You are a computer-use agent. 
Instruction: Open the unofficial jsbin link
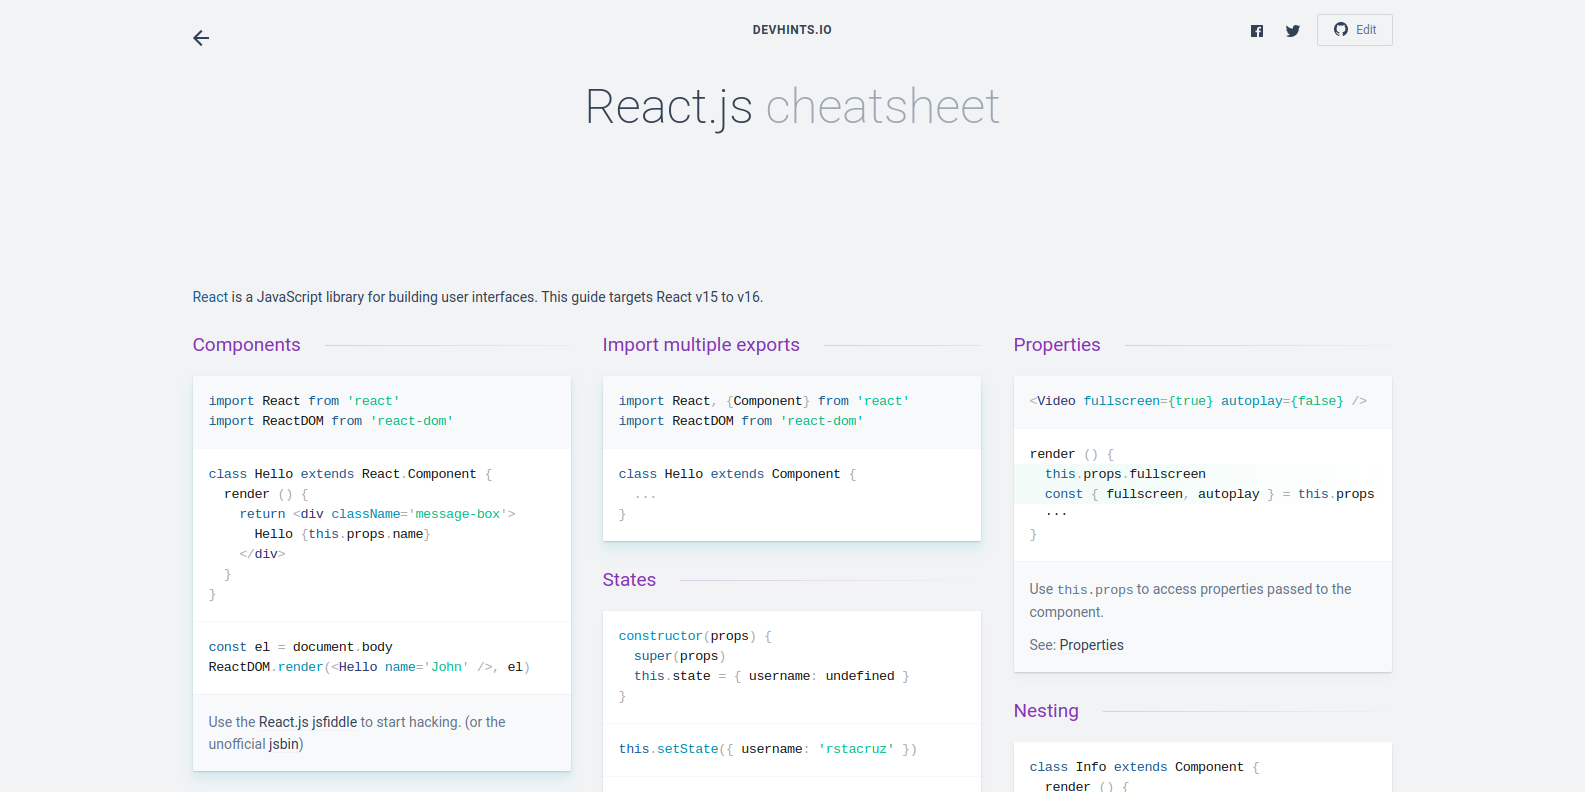click(x=284, y=744)
